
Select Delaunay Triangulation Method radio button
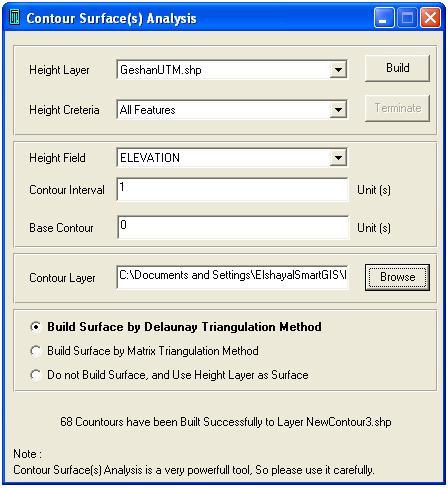click(35, 327)
